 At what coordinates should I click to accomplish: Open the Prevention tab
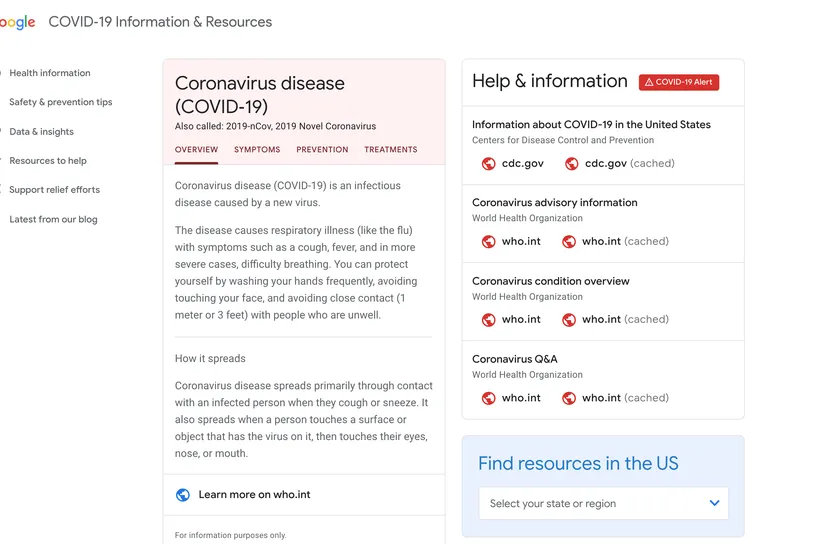[322, 149]
